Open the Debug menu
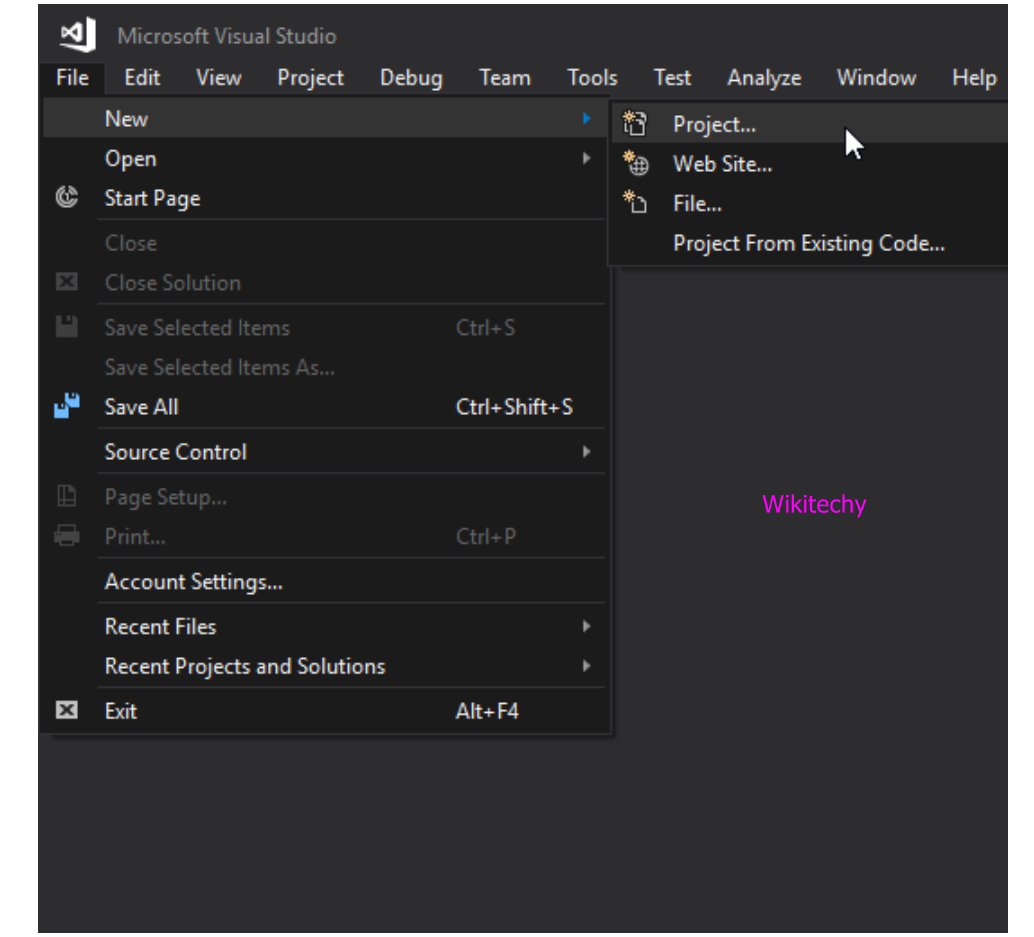 click(x=411, y=78)
